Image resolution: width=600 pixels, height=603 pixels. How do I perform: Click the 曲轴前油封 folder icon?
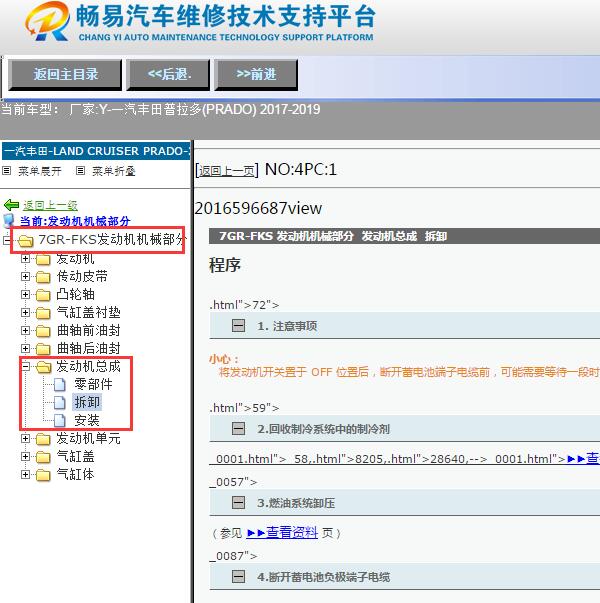pos(43,331)
